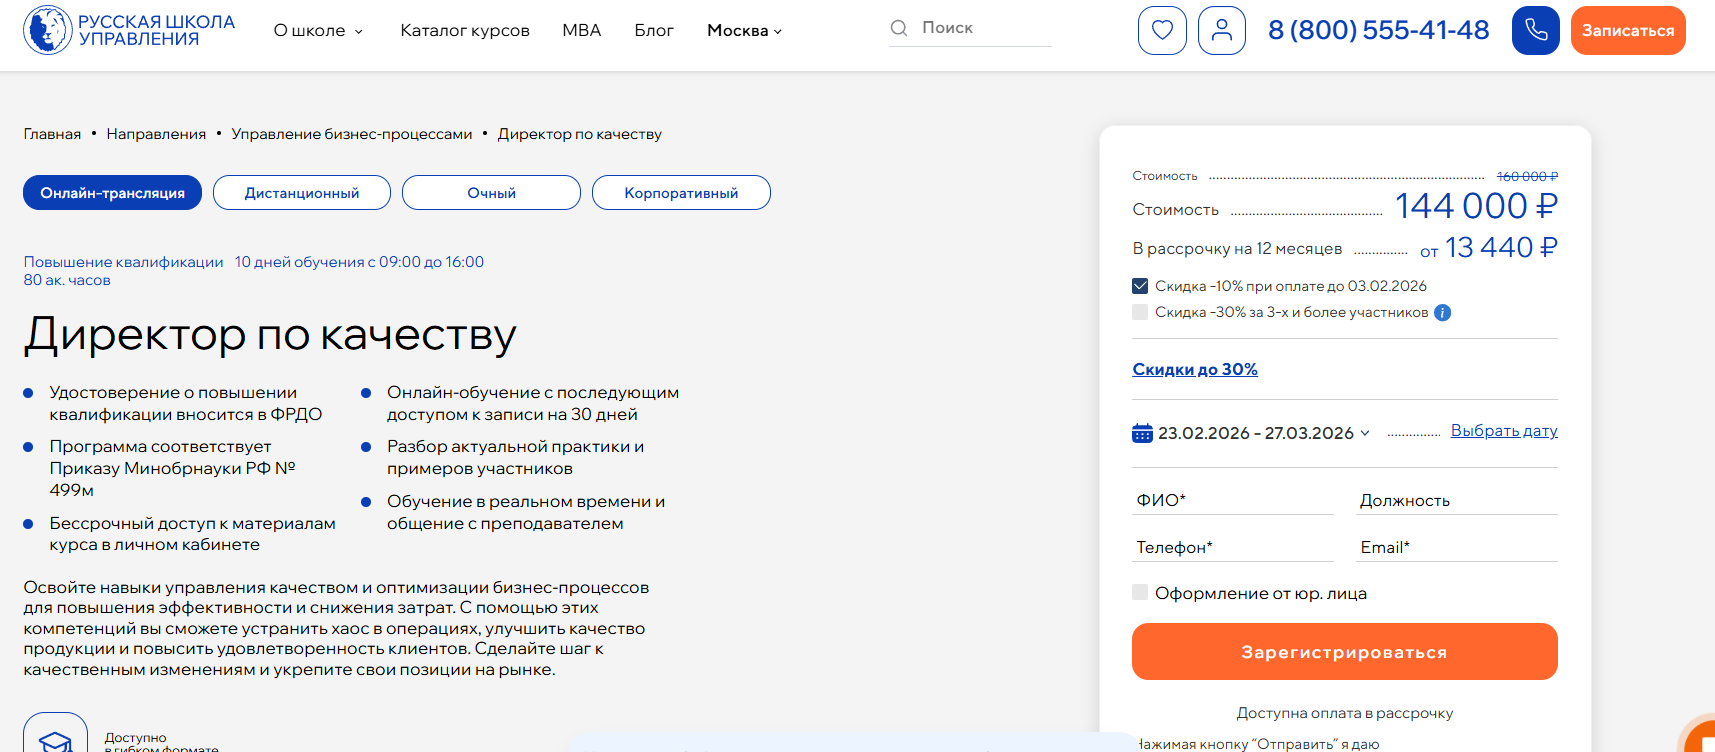This screenshot has width=1715, height=752.
Task: Open the user account profile icon
Action: 1221,30
